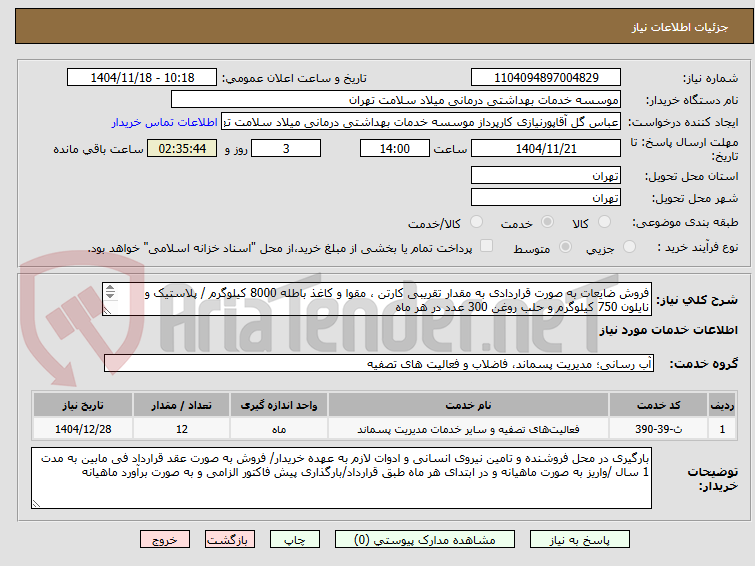Click the remaining time countdown 02:35:44

tap(182, 148)
